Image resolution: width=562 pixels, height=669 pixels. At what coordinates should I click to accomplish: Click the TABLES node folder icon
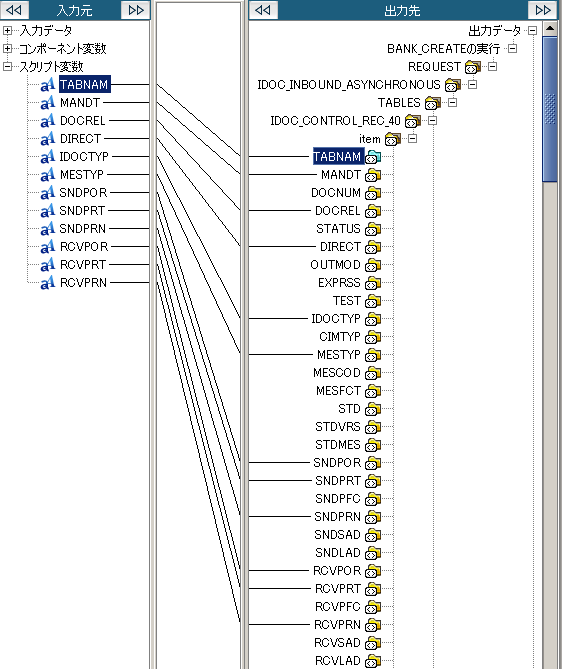coord(432,103)
